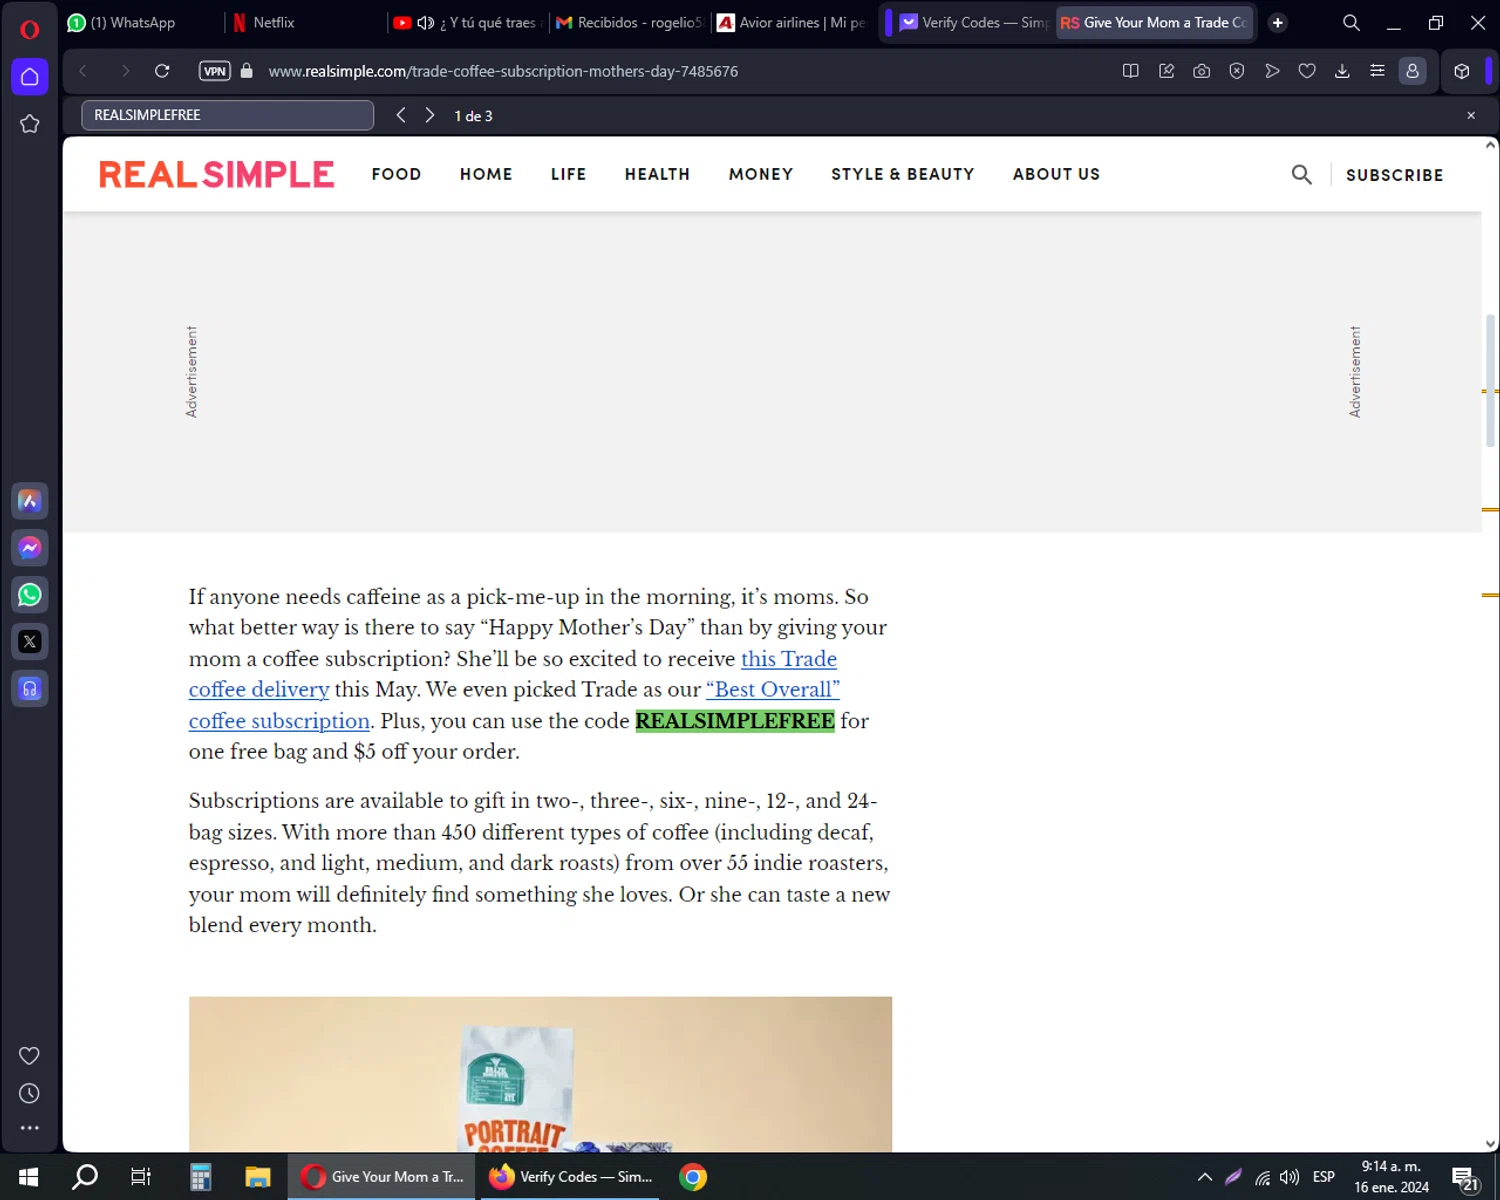Open the FOOD menu

coord(396,174)
